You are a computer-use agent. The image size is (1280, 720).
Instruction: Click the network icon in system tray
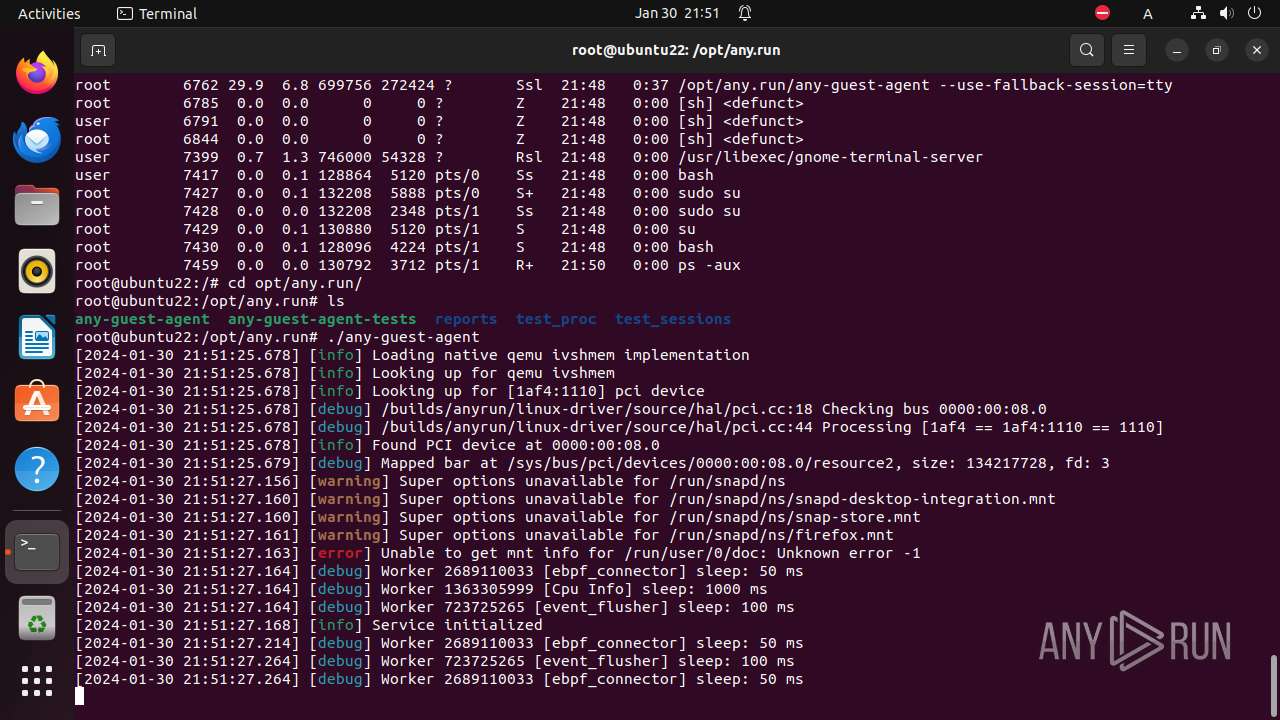[1198, 13]
